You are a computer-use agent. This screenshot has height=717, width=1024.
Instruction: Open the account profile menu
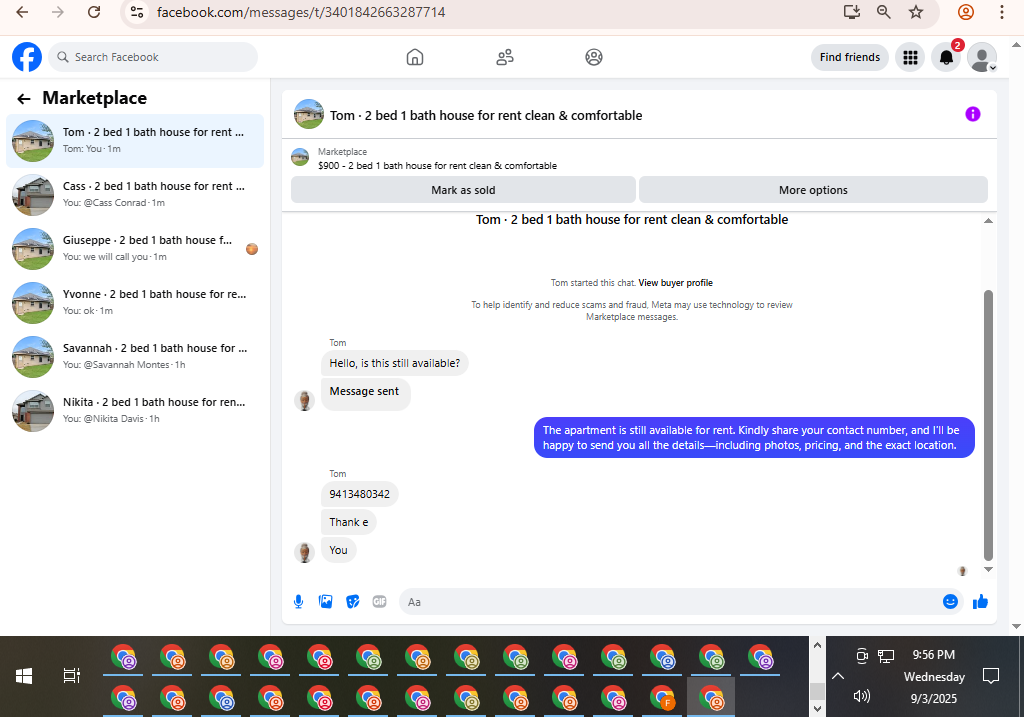coord(982,57)
